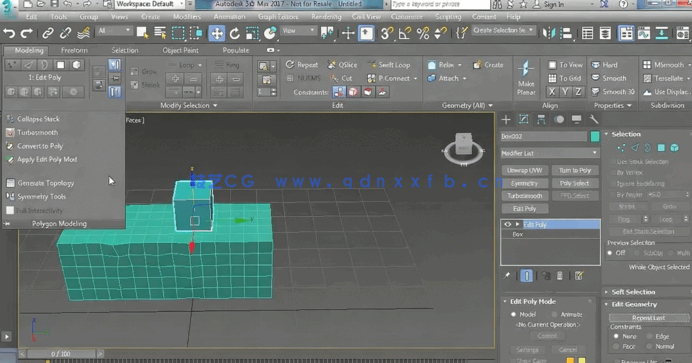692x363 pixels.
Task: Click the Box002 object name field
Action: 544,136
